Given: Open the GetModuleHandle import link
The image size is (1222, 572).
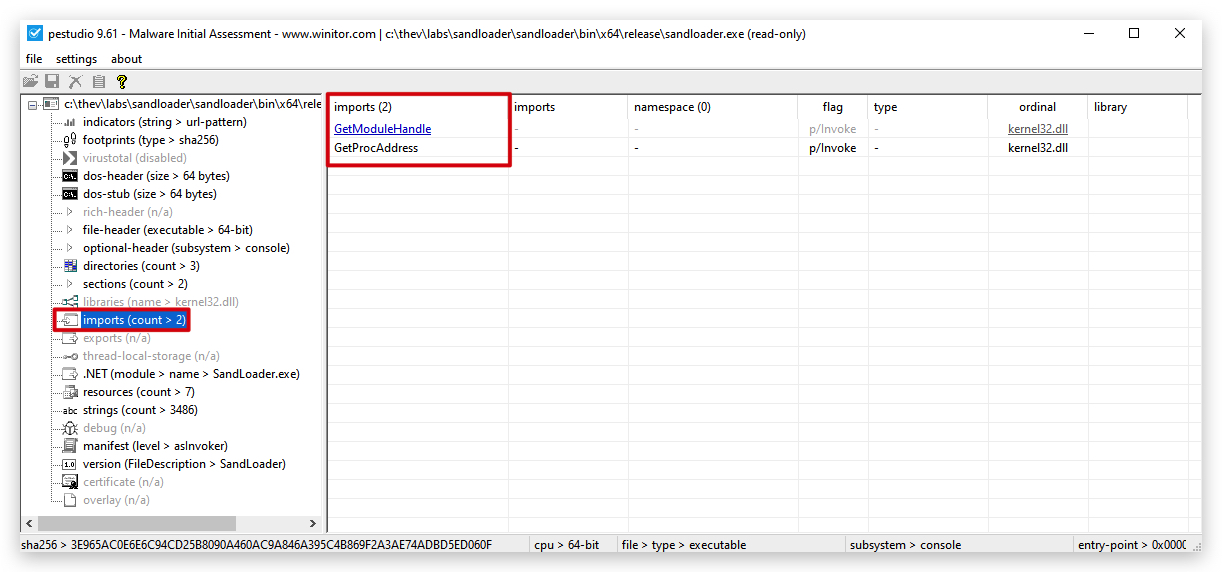Looking at the screenshot, I should [383, 129].
